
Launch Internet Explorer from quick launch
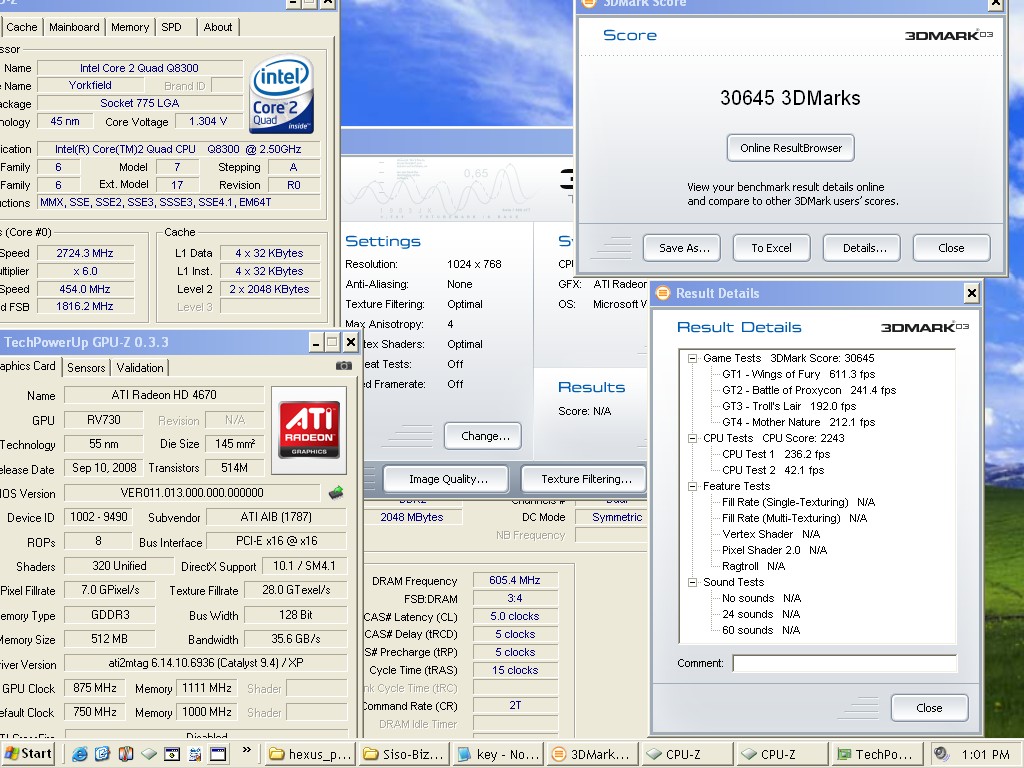[x=80, y=754]
